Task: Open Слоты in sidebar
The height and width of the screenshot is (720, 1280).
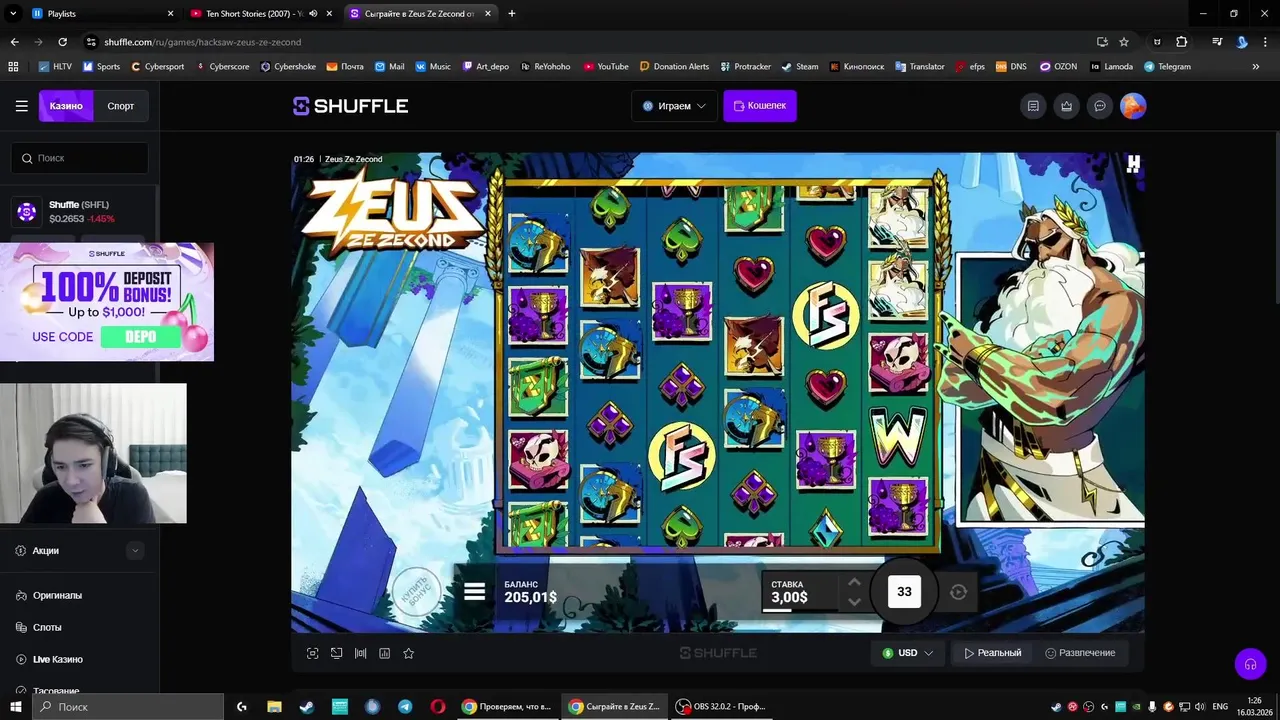Action: (47, 627)
